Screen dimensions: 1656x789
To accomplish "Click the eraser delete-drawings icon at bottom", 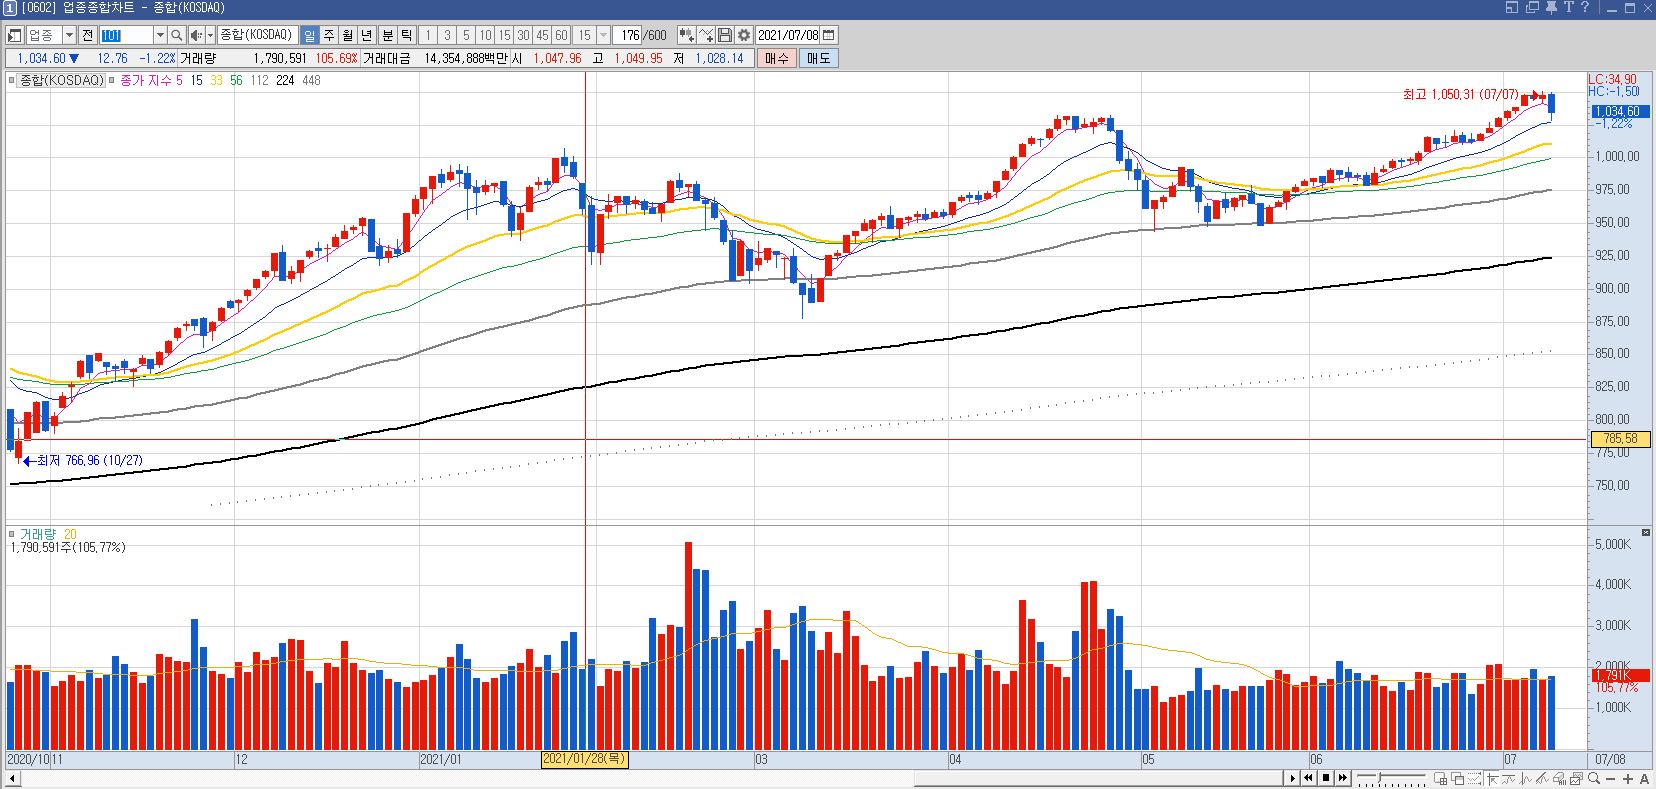I will coord(1559,778).
